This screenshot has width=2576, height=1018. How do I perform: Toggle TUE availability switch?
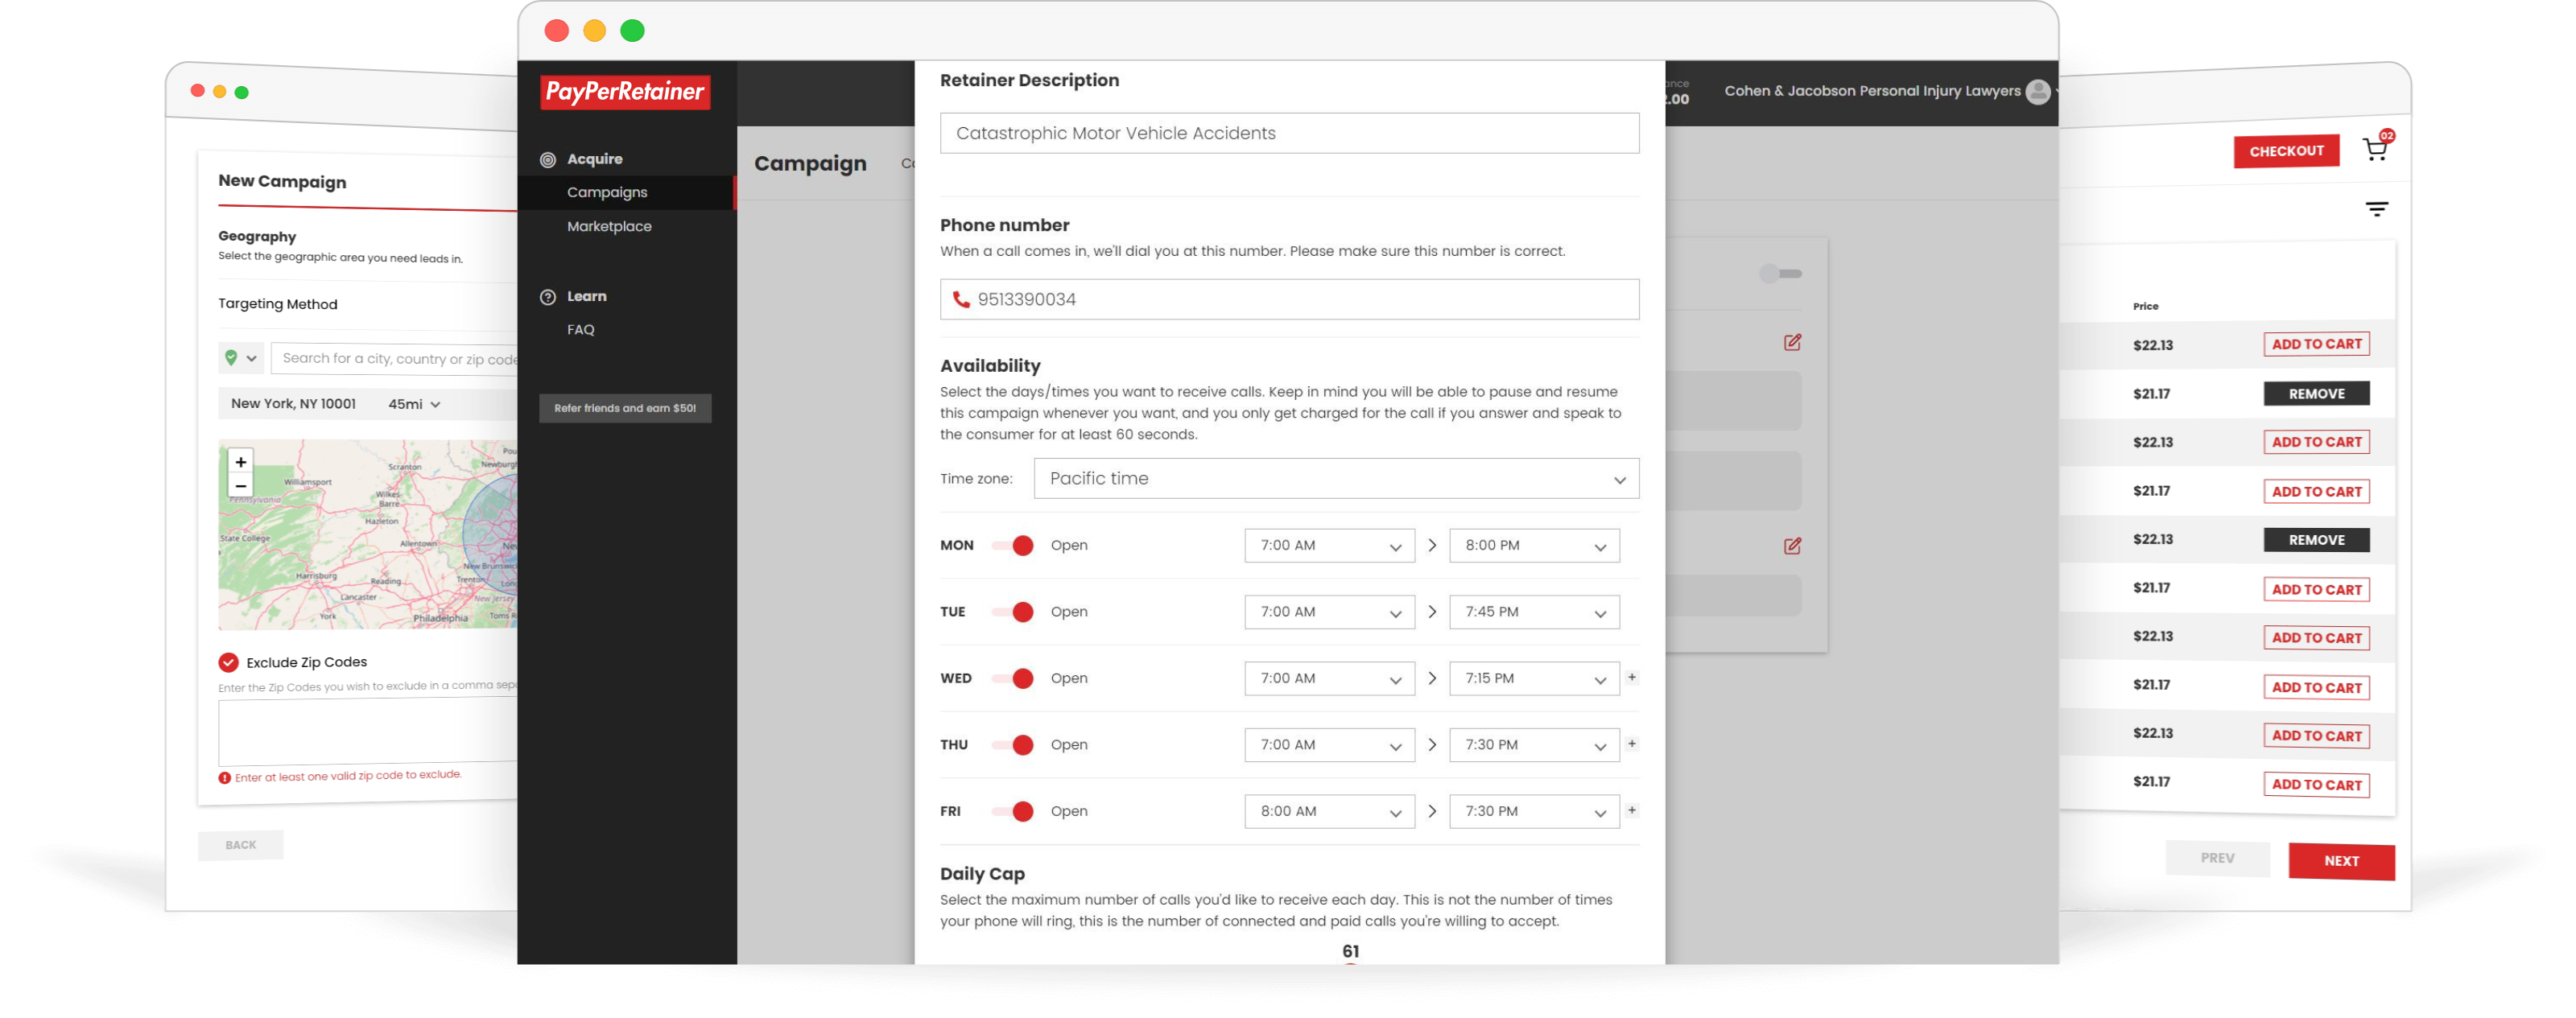[1013, 612]
